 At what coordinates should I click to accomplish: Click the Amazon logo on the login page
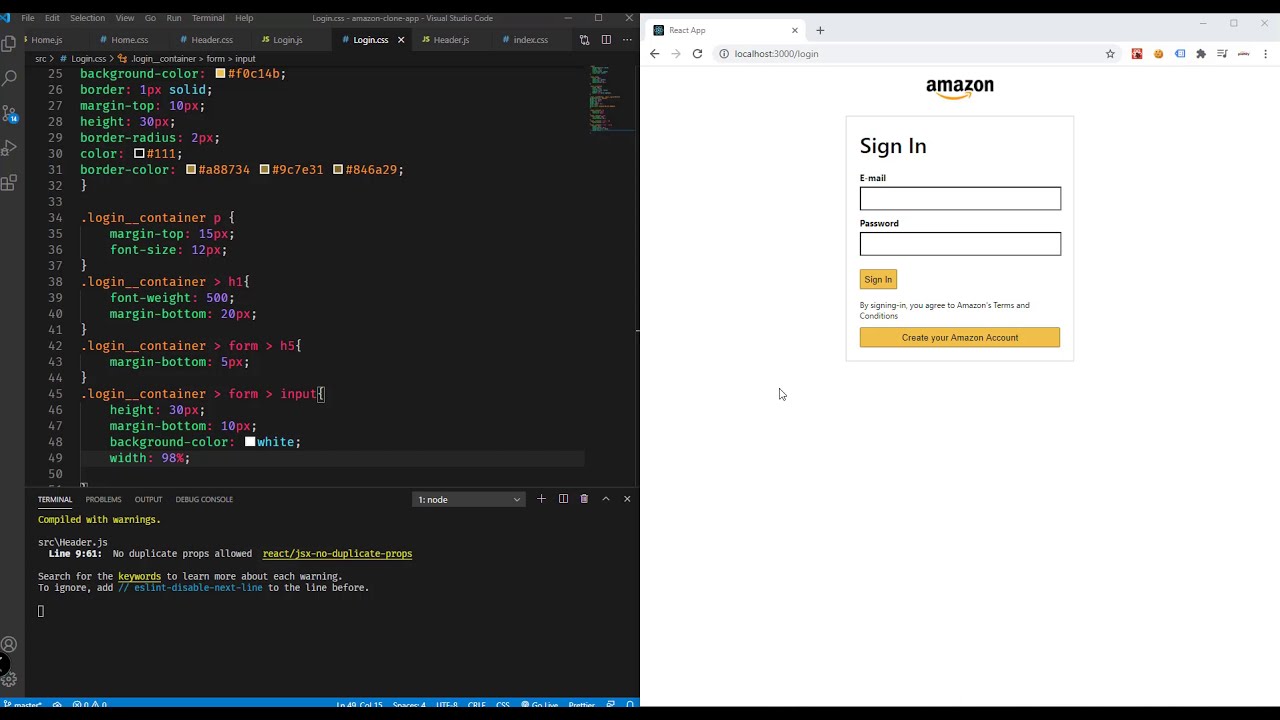click(x=960, y=89)
